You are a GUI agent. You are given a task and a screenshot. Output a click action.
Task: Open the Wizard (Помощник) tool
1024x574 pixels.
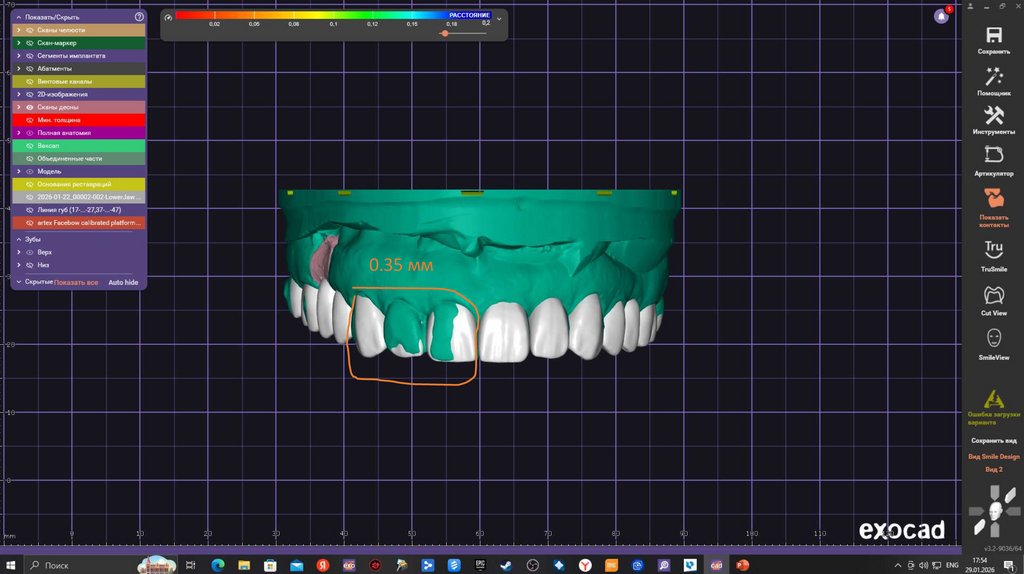994,77
